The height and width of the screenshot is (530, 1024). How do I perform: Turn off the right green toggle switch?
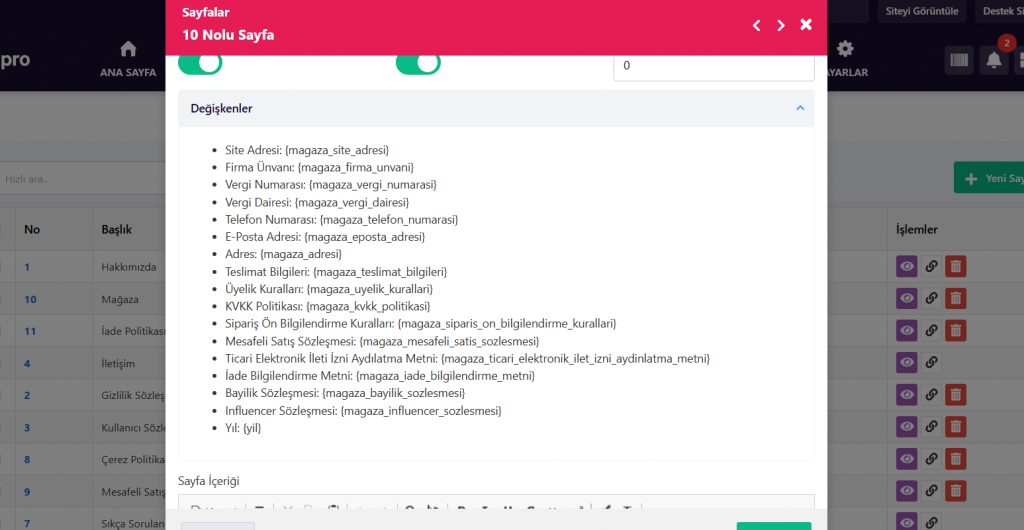[x=418, y=63]
